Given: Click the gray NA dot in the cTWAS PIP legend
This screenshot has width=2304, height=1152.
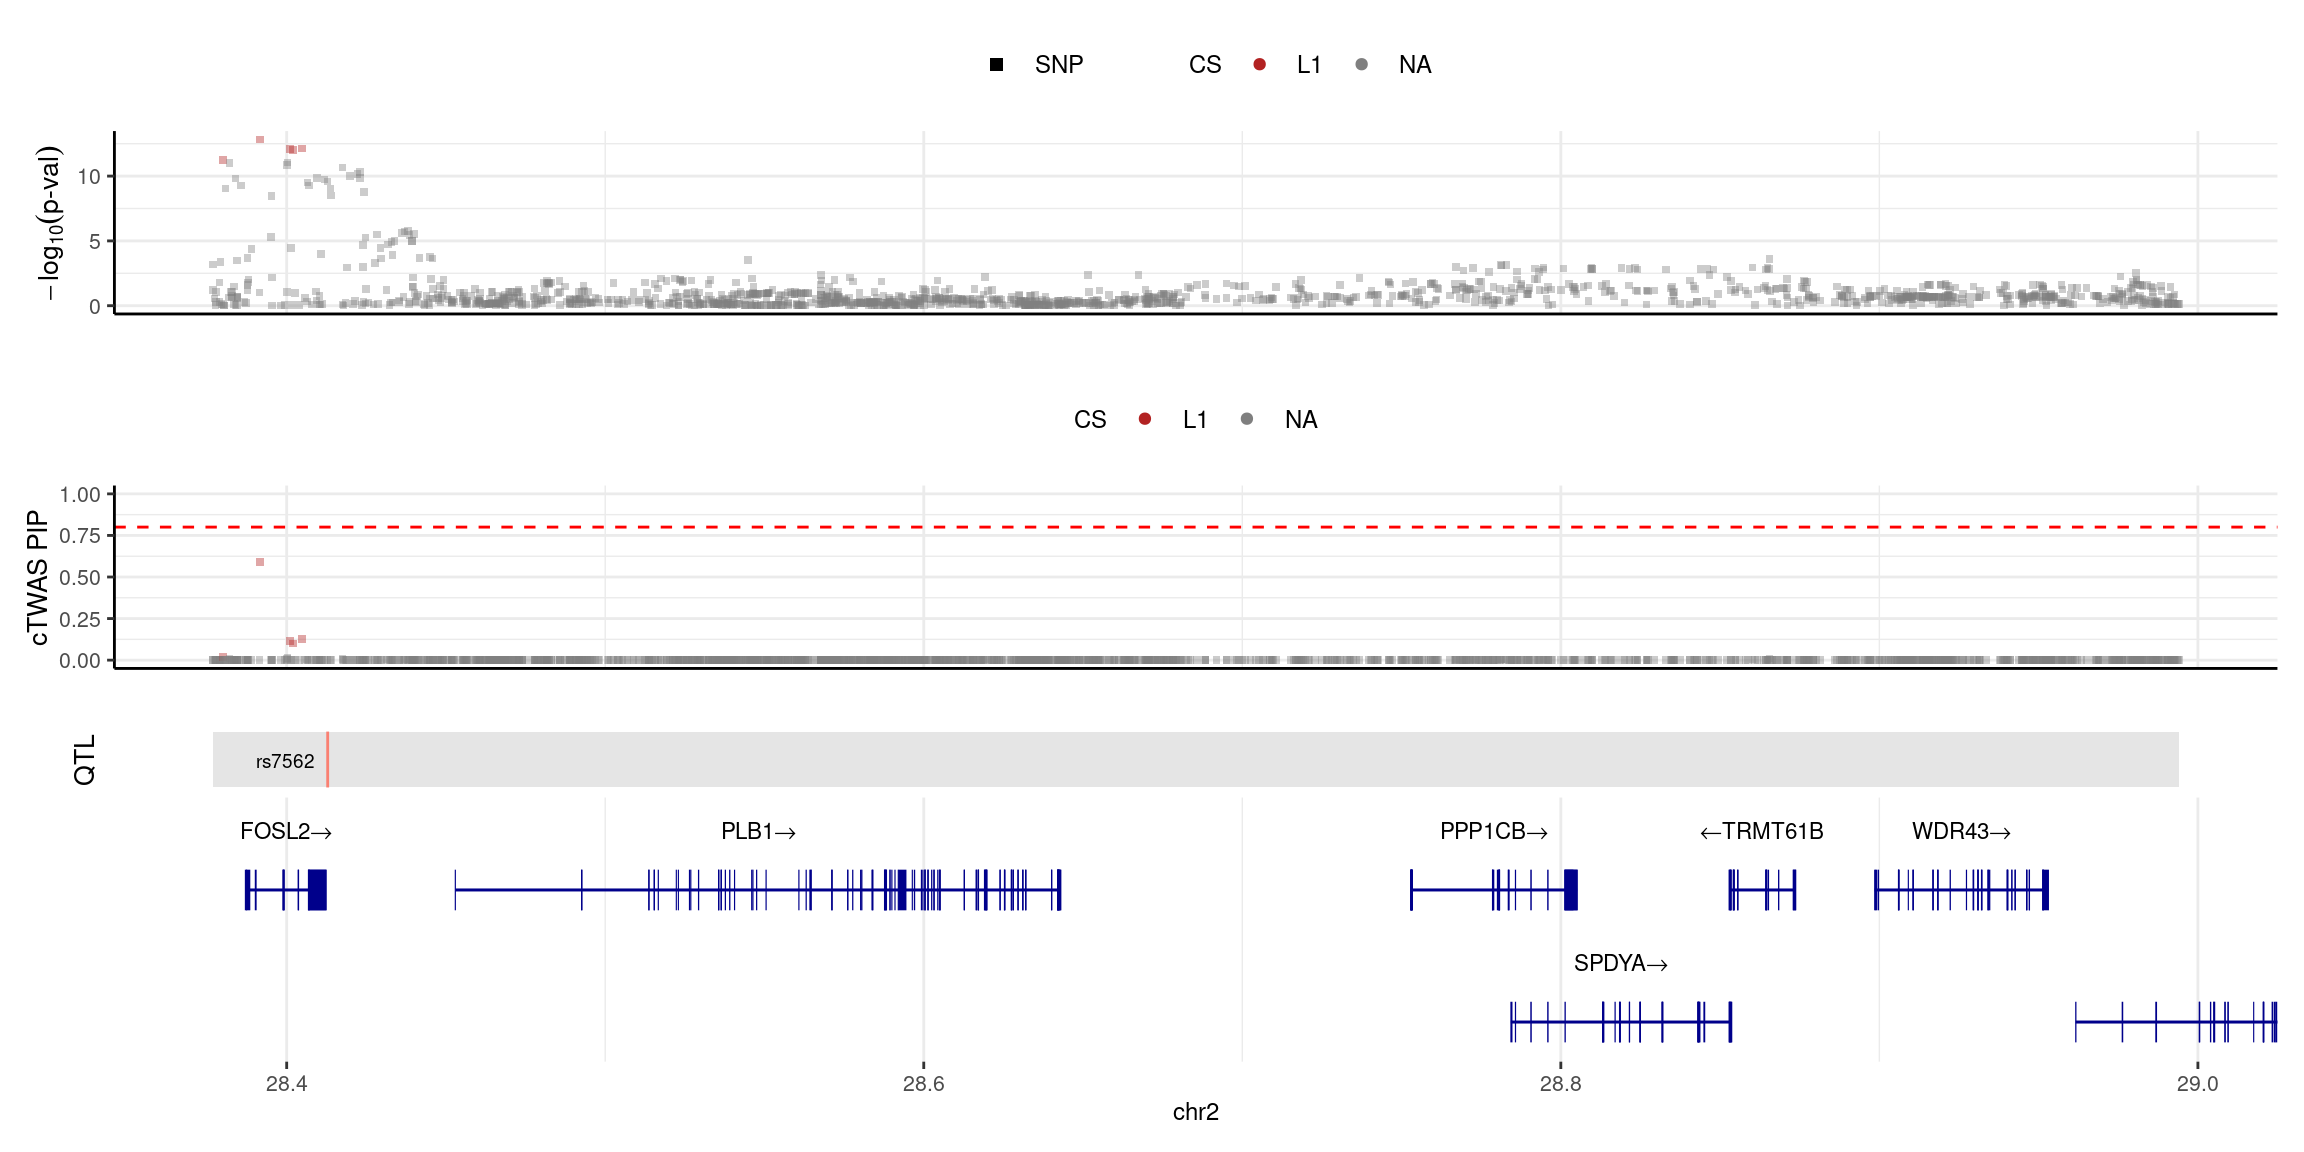Looking at the screenshot, I should tap(1247, 419).
